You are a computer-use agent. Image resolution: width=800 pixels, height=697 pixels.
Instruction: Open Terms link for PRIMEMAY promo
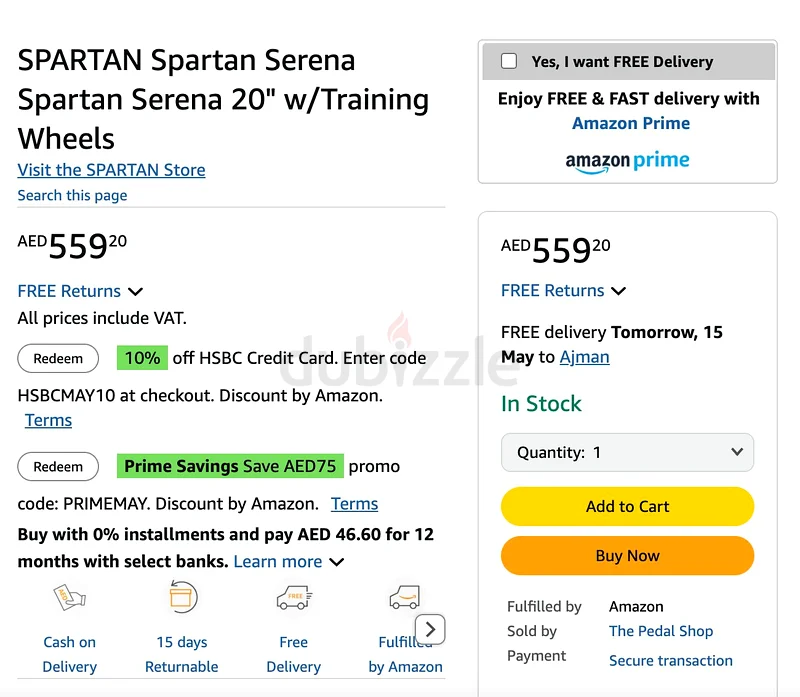pos(354,504)
